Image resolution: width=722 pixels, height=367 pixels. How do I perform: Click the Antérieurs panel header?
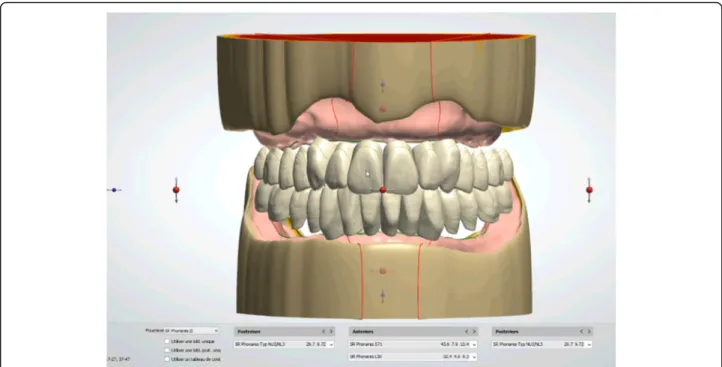coord(413,332)
